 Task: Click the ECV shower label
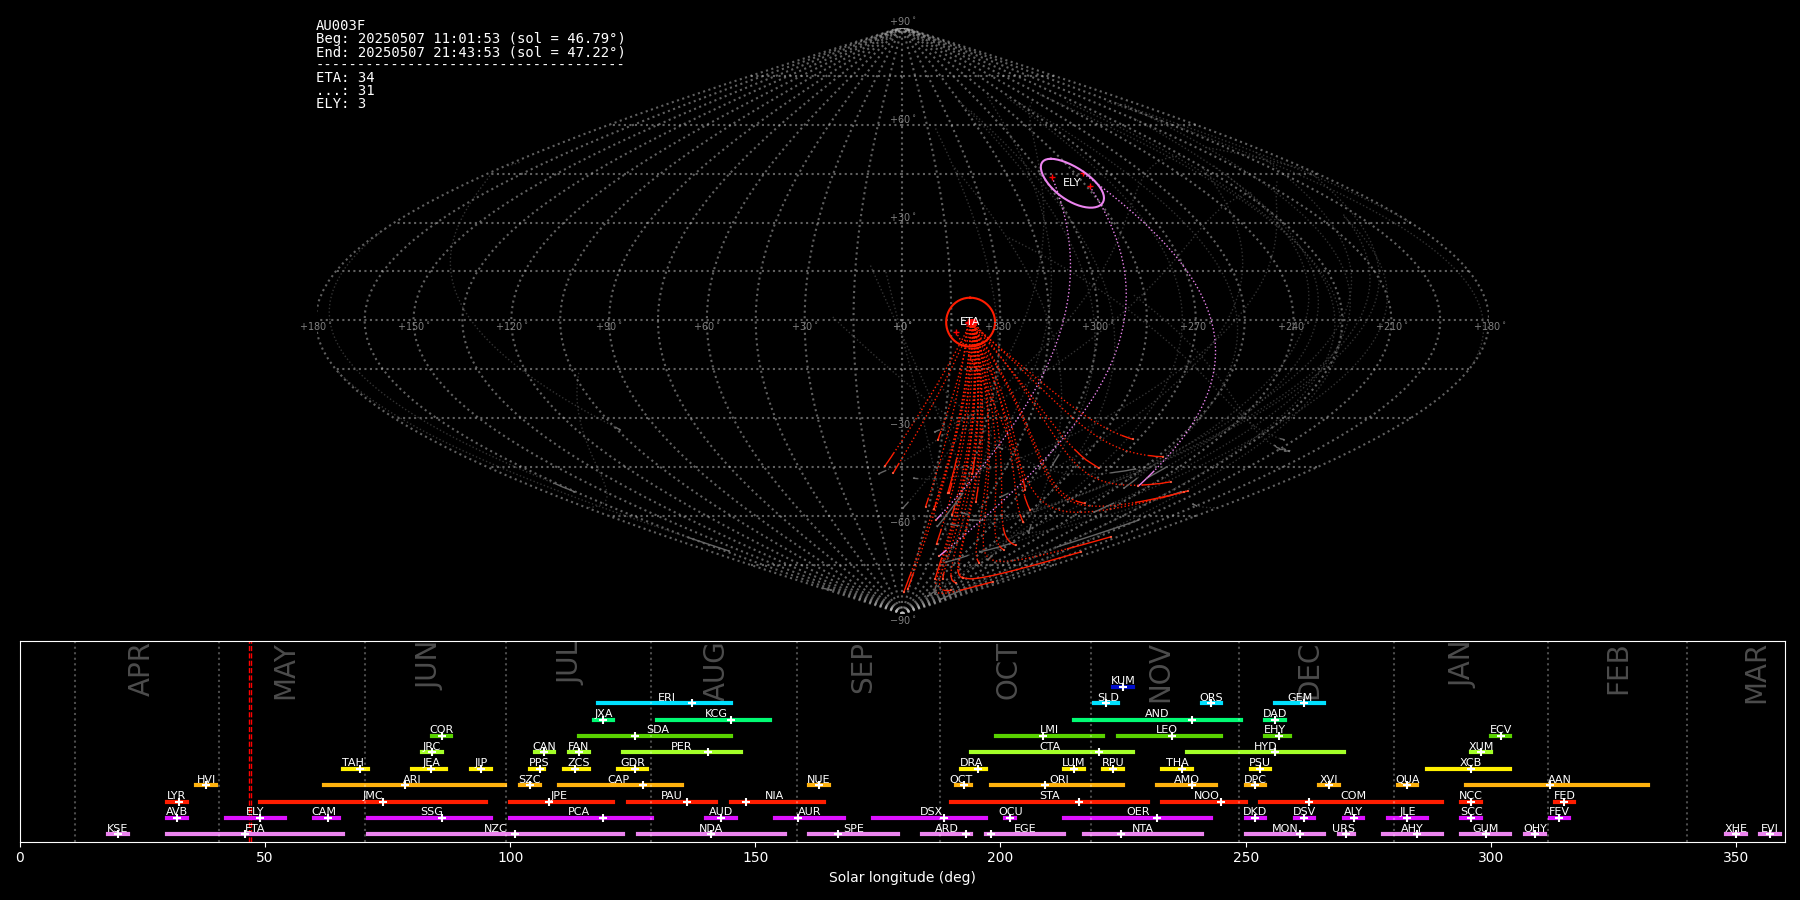[1501, 730]
